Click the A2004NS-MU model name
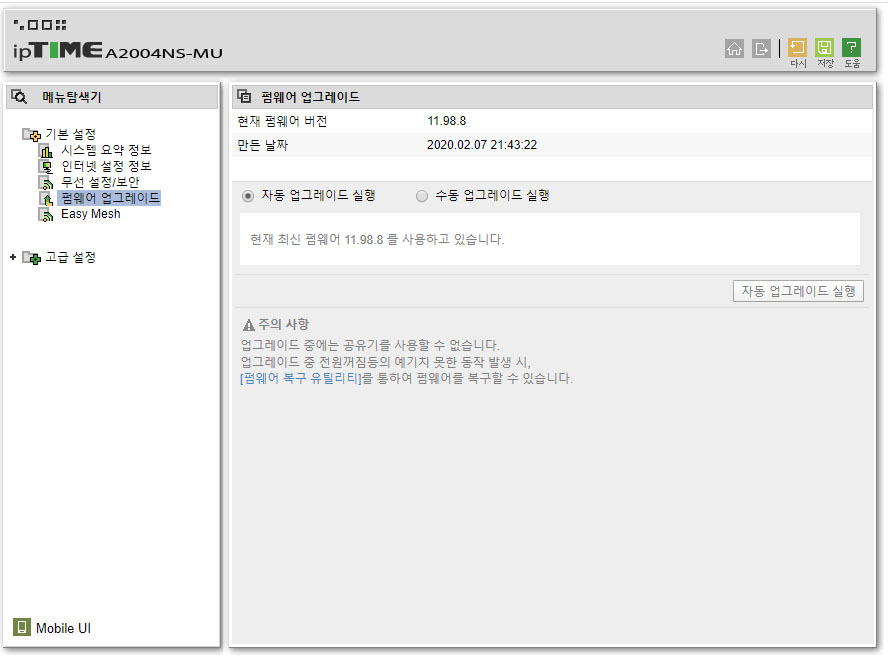888x658 pixels. [164, 53]
